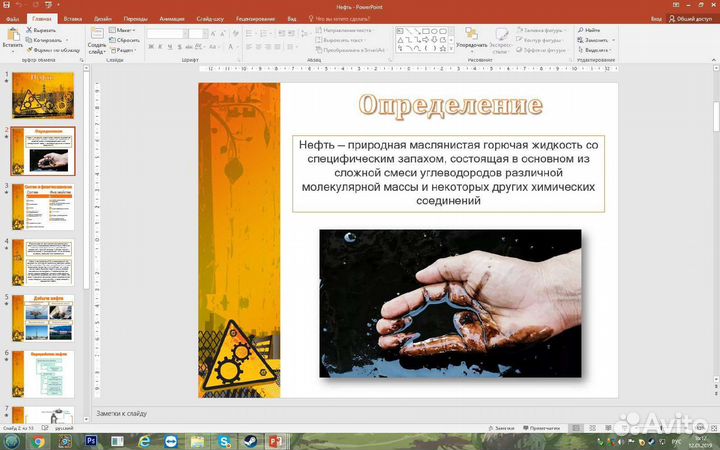720x450 pixels.
Task: Toggle underline (Ч) formatting
Action: click(x=170, y=47)
